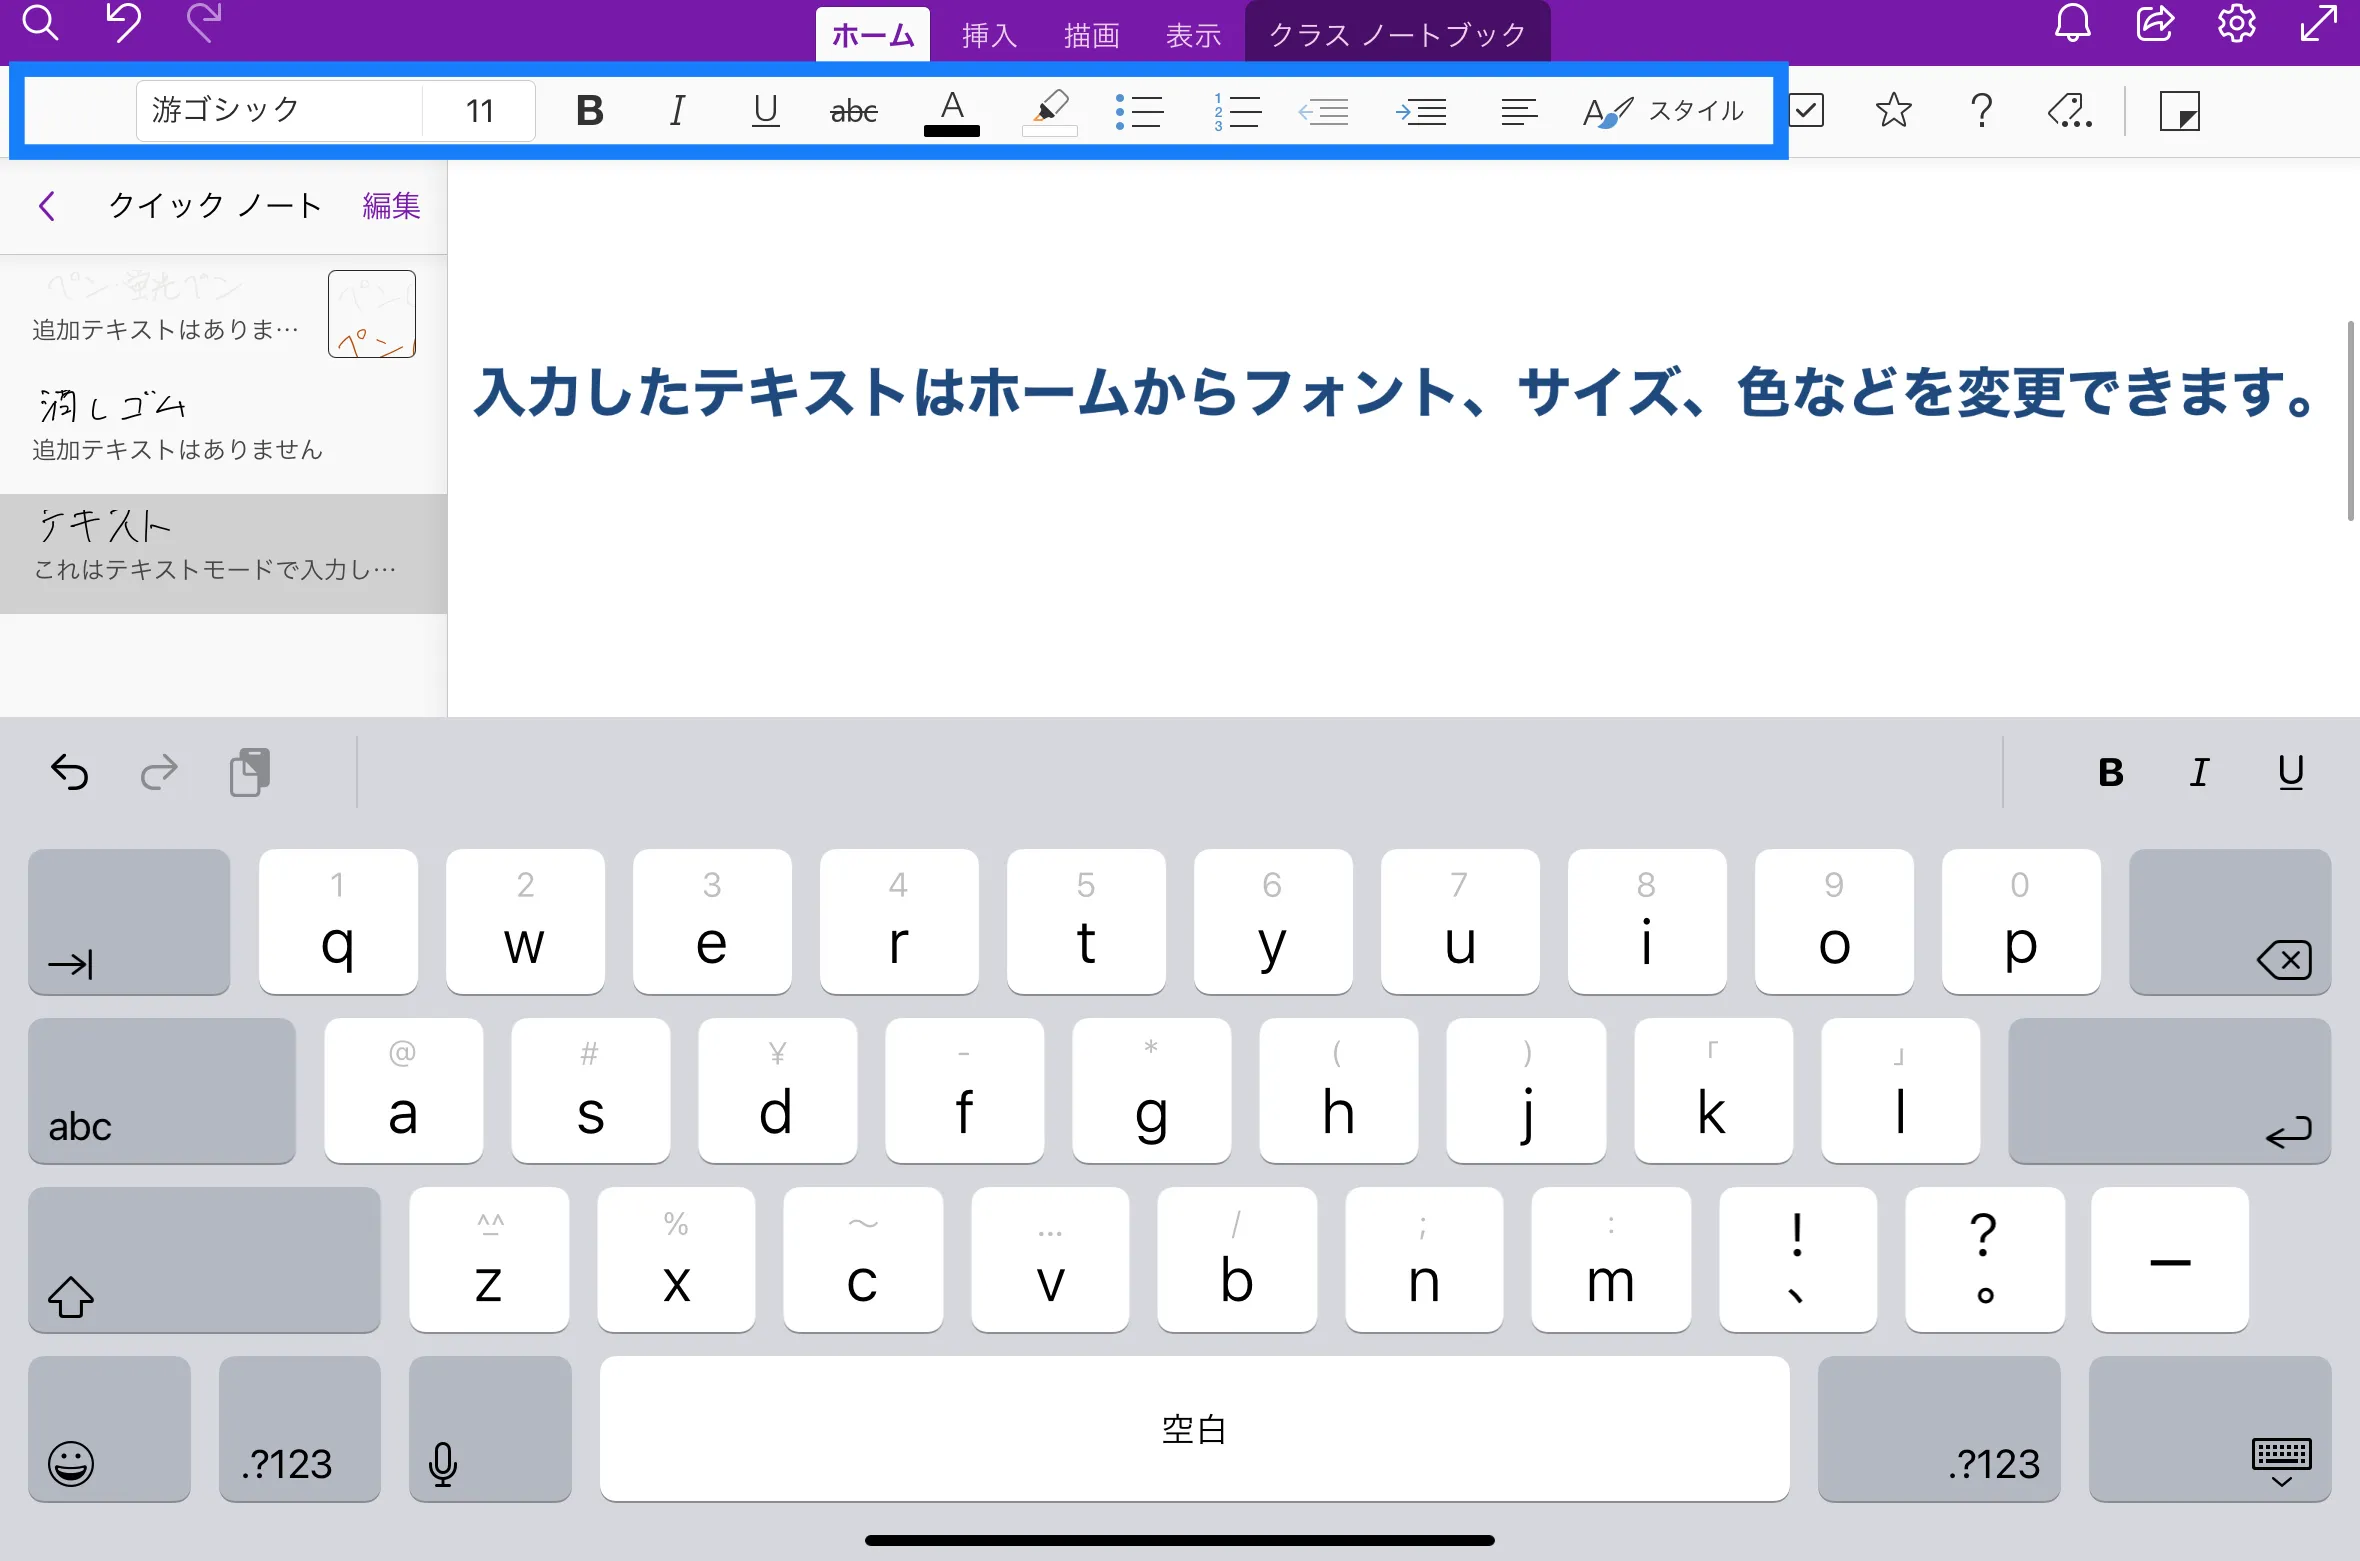Open the tags menu icon

click(x=2070, y=110)
